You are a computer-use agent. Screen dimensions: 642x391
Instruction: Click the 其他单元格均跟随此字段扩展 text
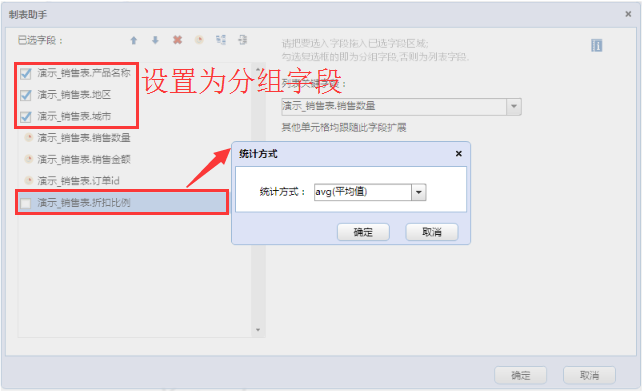tap(344, 127)
